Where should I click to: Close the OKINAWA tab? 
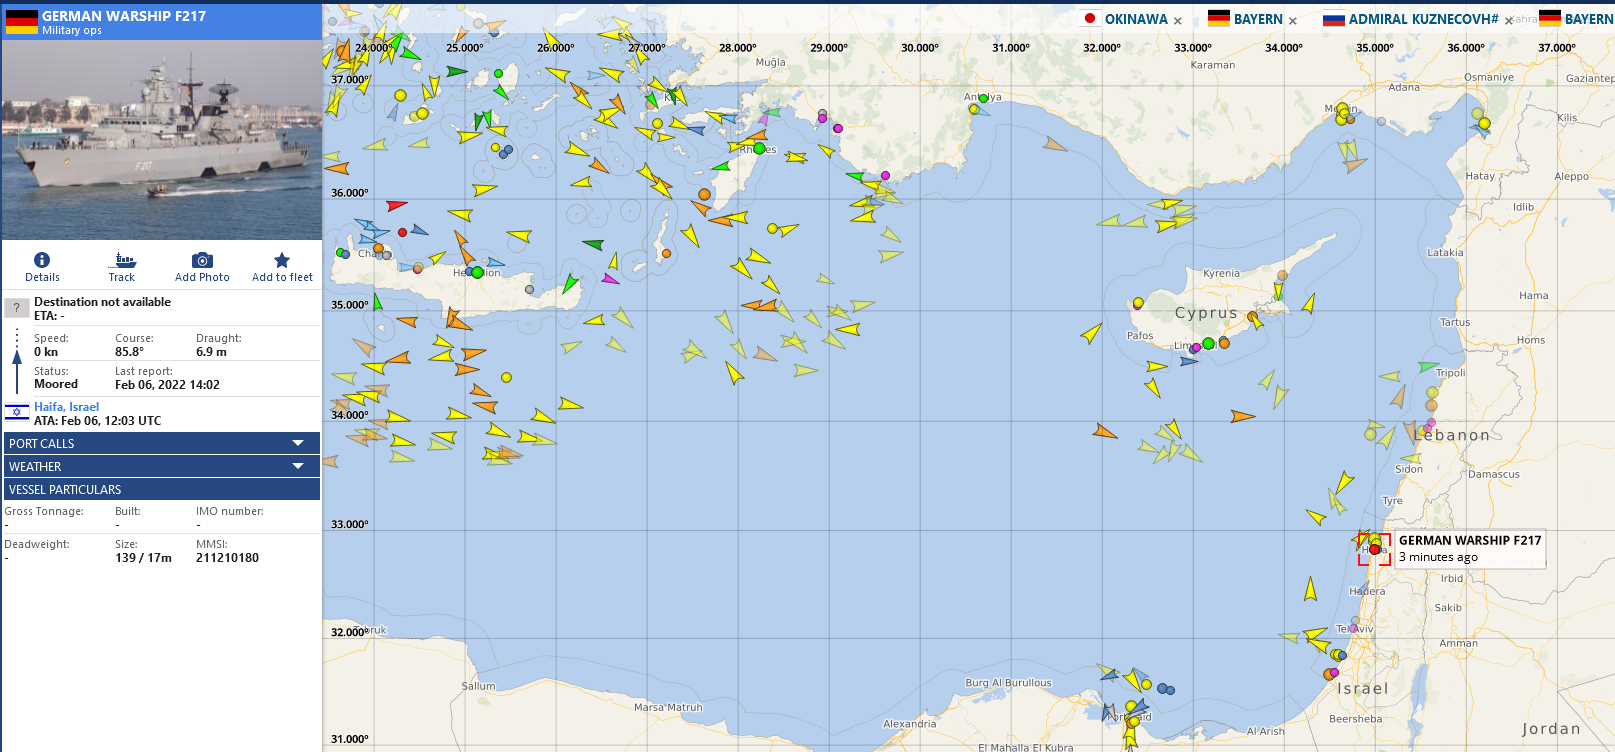click(x=1178, y=21)
